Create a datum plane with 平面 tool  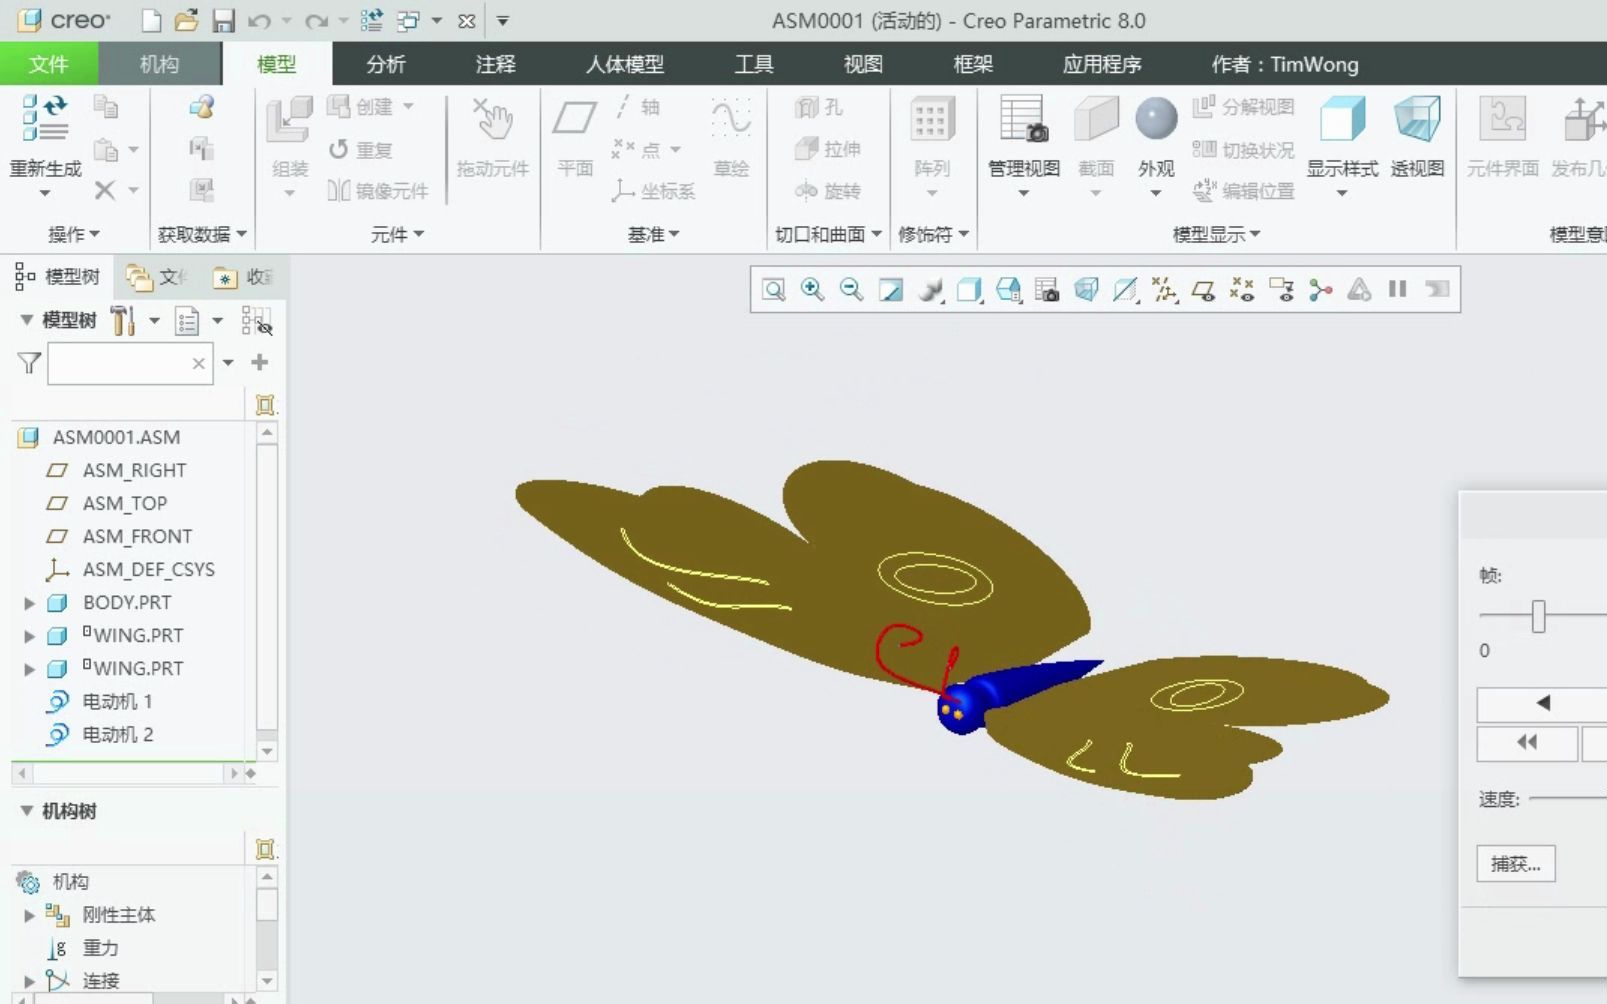(x=574, y=140)
